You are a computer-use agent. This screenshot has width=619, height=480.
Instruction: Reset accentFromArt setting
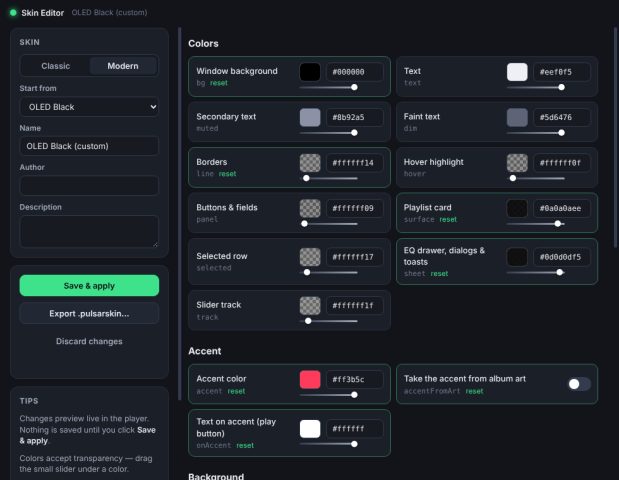point(474,391)
